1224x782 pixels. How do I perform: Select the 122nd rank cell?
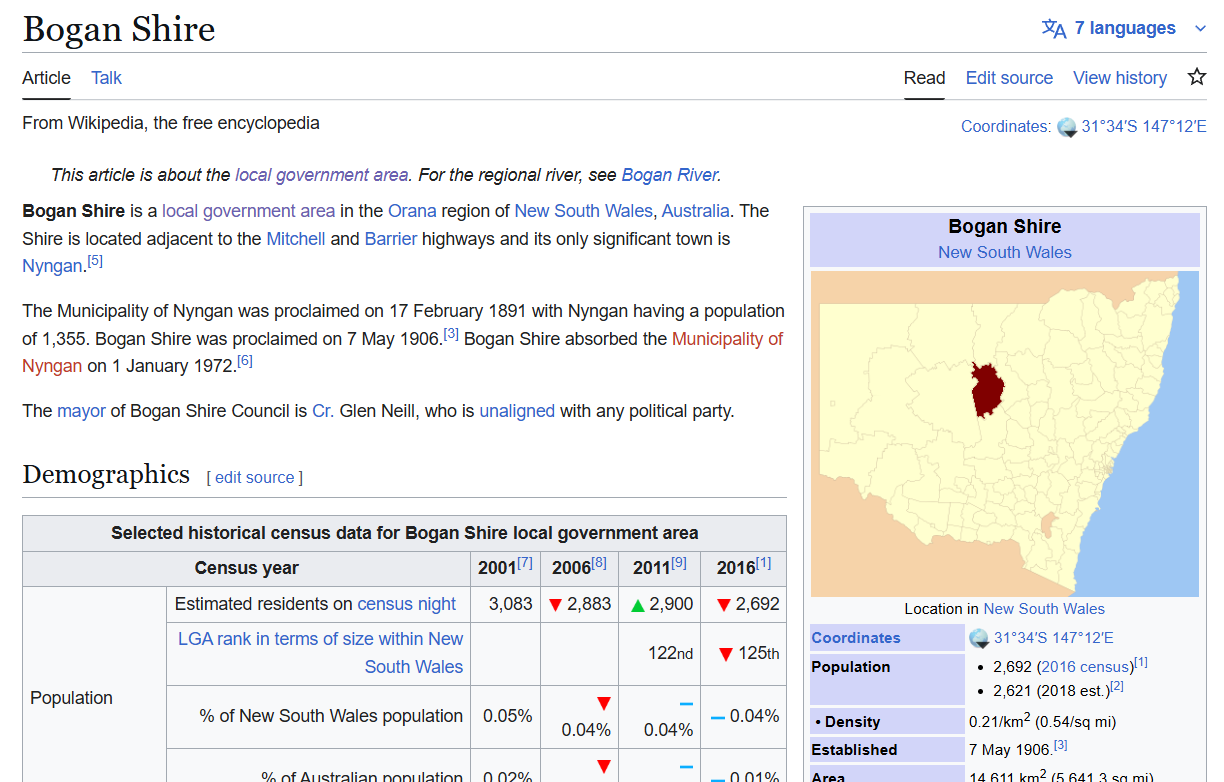coord(660,654)
